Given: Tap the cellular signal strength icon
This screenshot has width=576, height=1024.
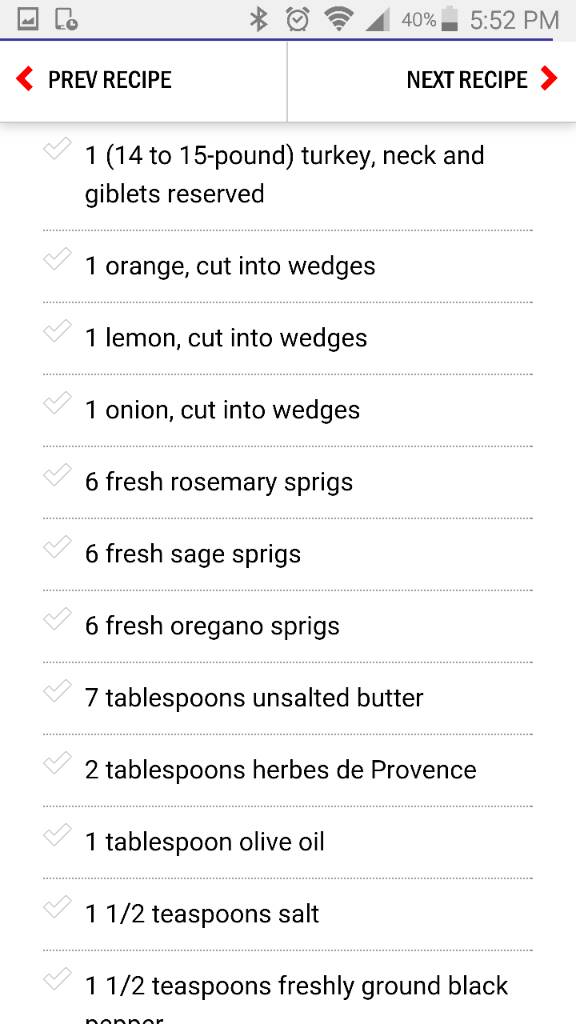Looking at the screenshot, I should (377, 20).
